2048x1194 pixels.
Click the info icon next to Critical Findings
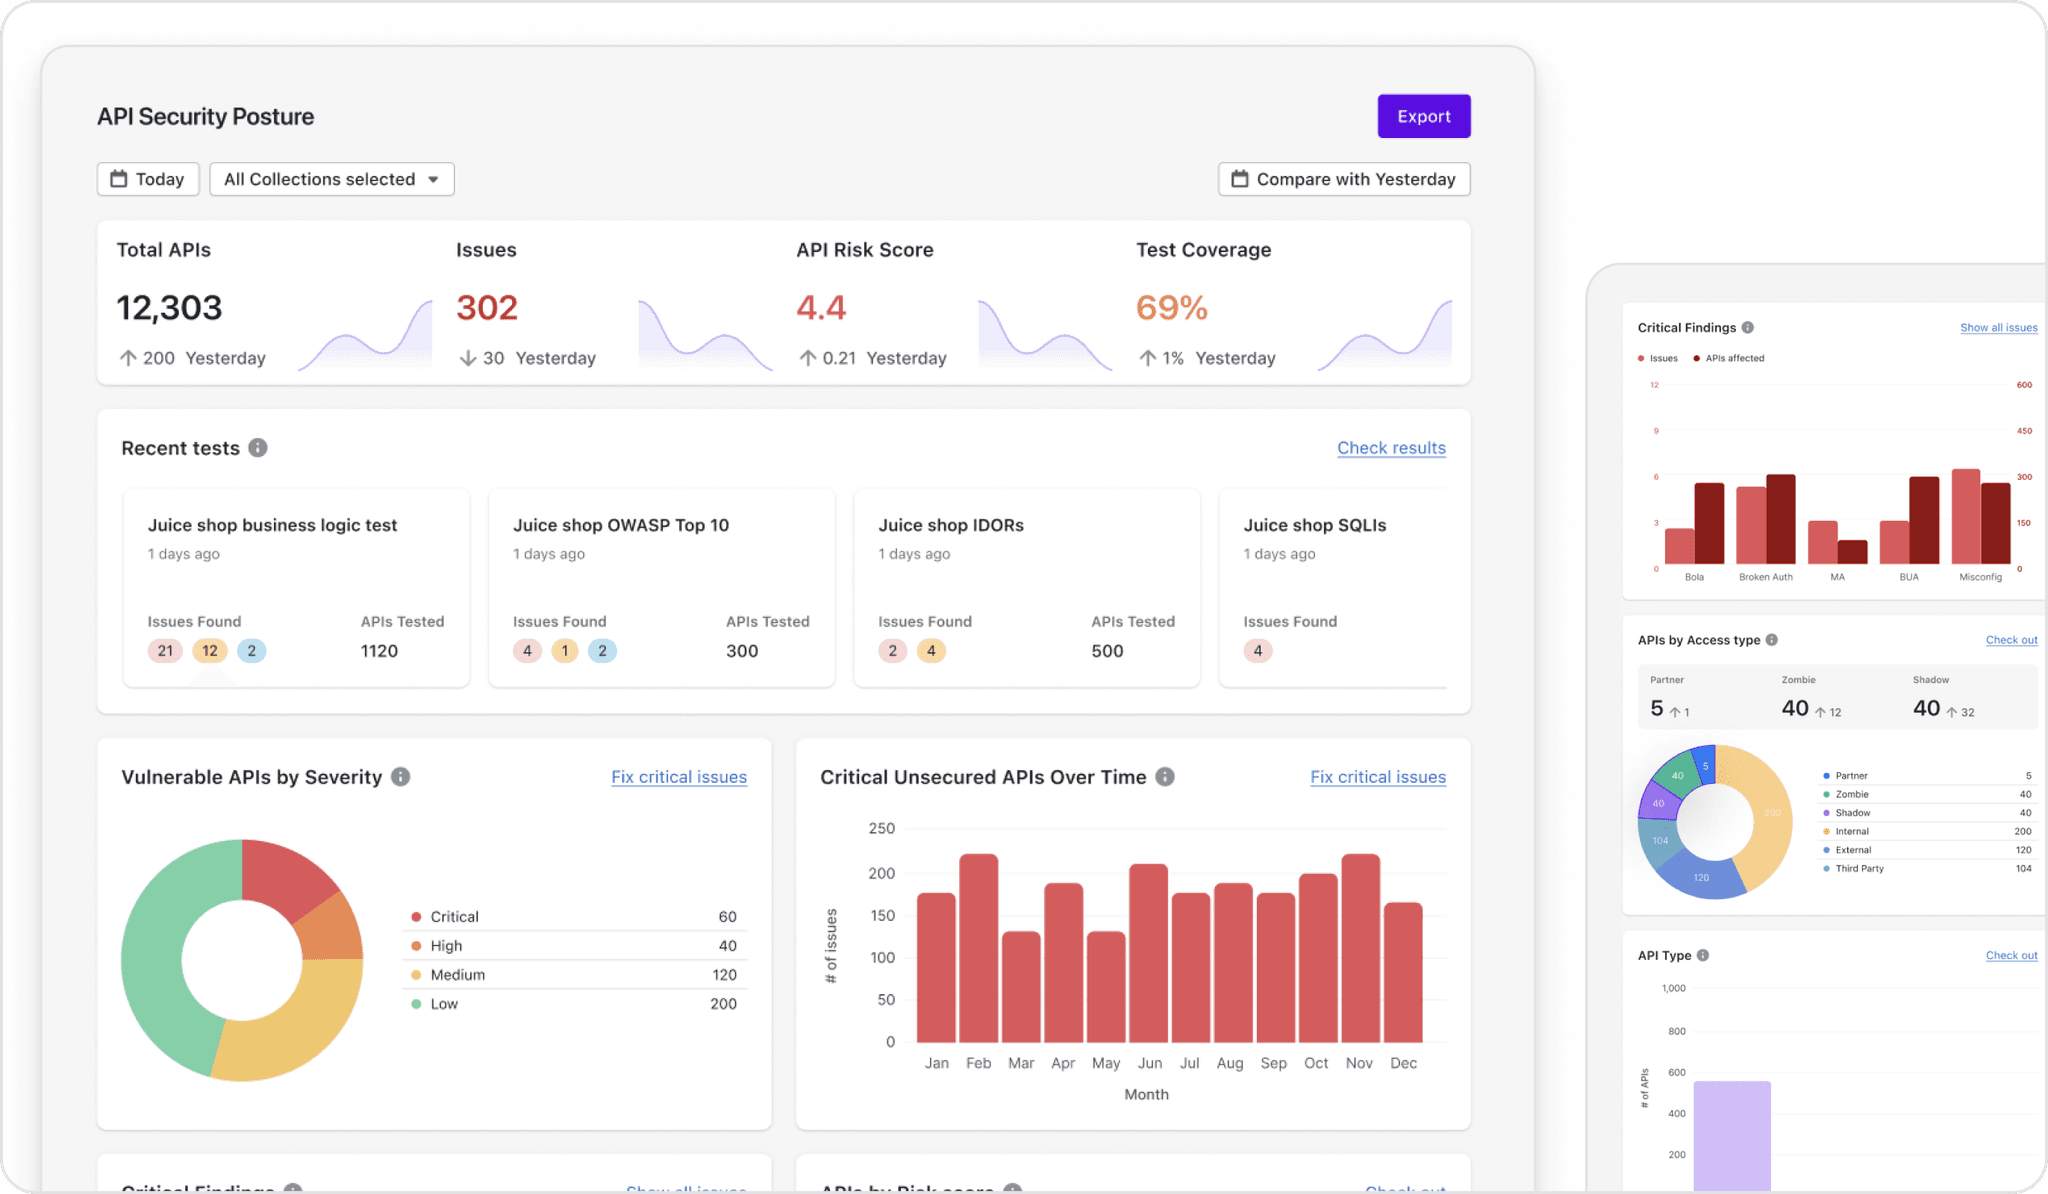[1748, 327]
